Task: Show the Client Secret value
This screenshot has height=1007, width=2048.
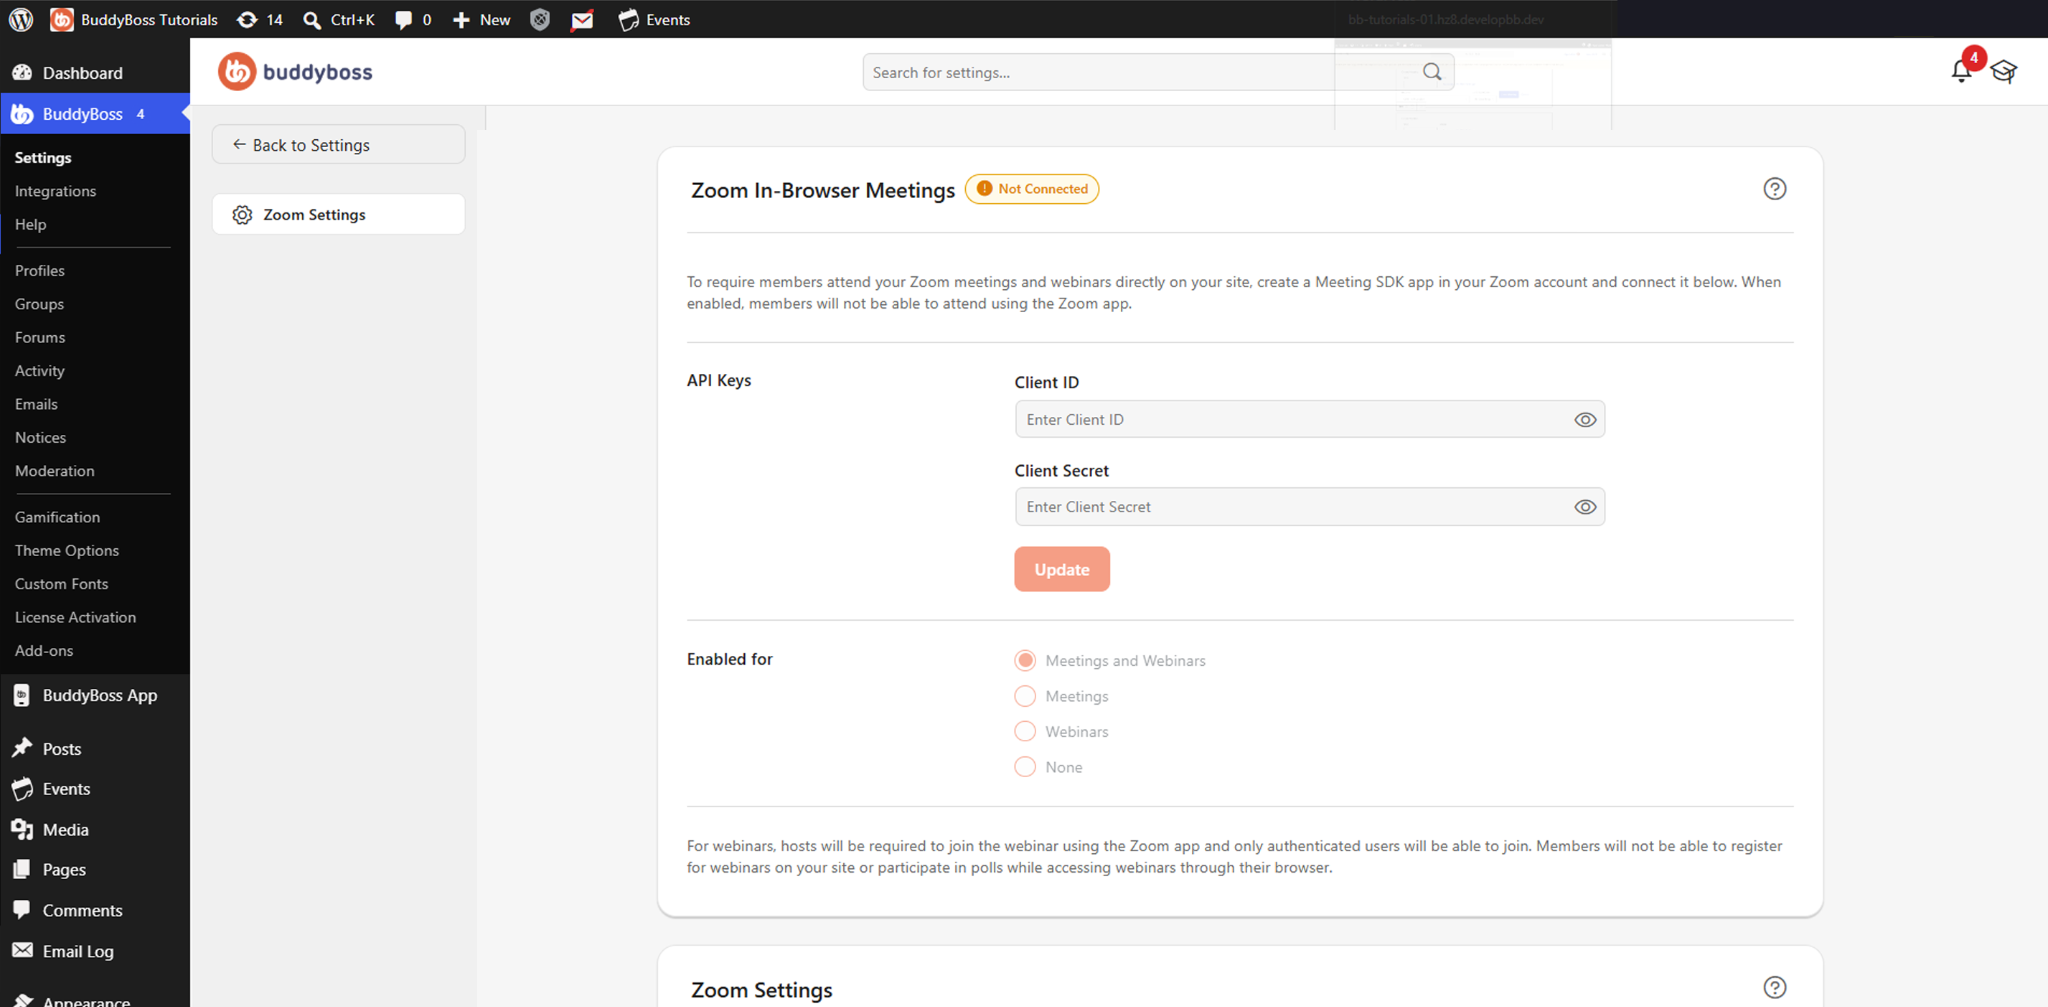Action: coord(1585,507)
